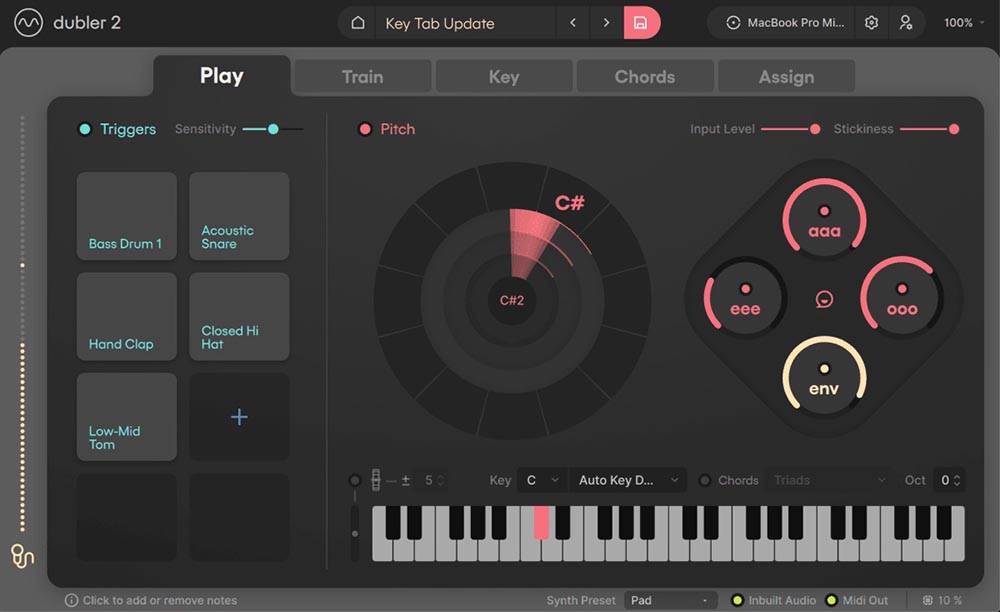Toggle the Inbuilt Audio output
Viewport: 1000px width, 612px height.
[x=738, y=600]
